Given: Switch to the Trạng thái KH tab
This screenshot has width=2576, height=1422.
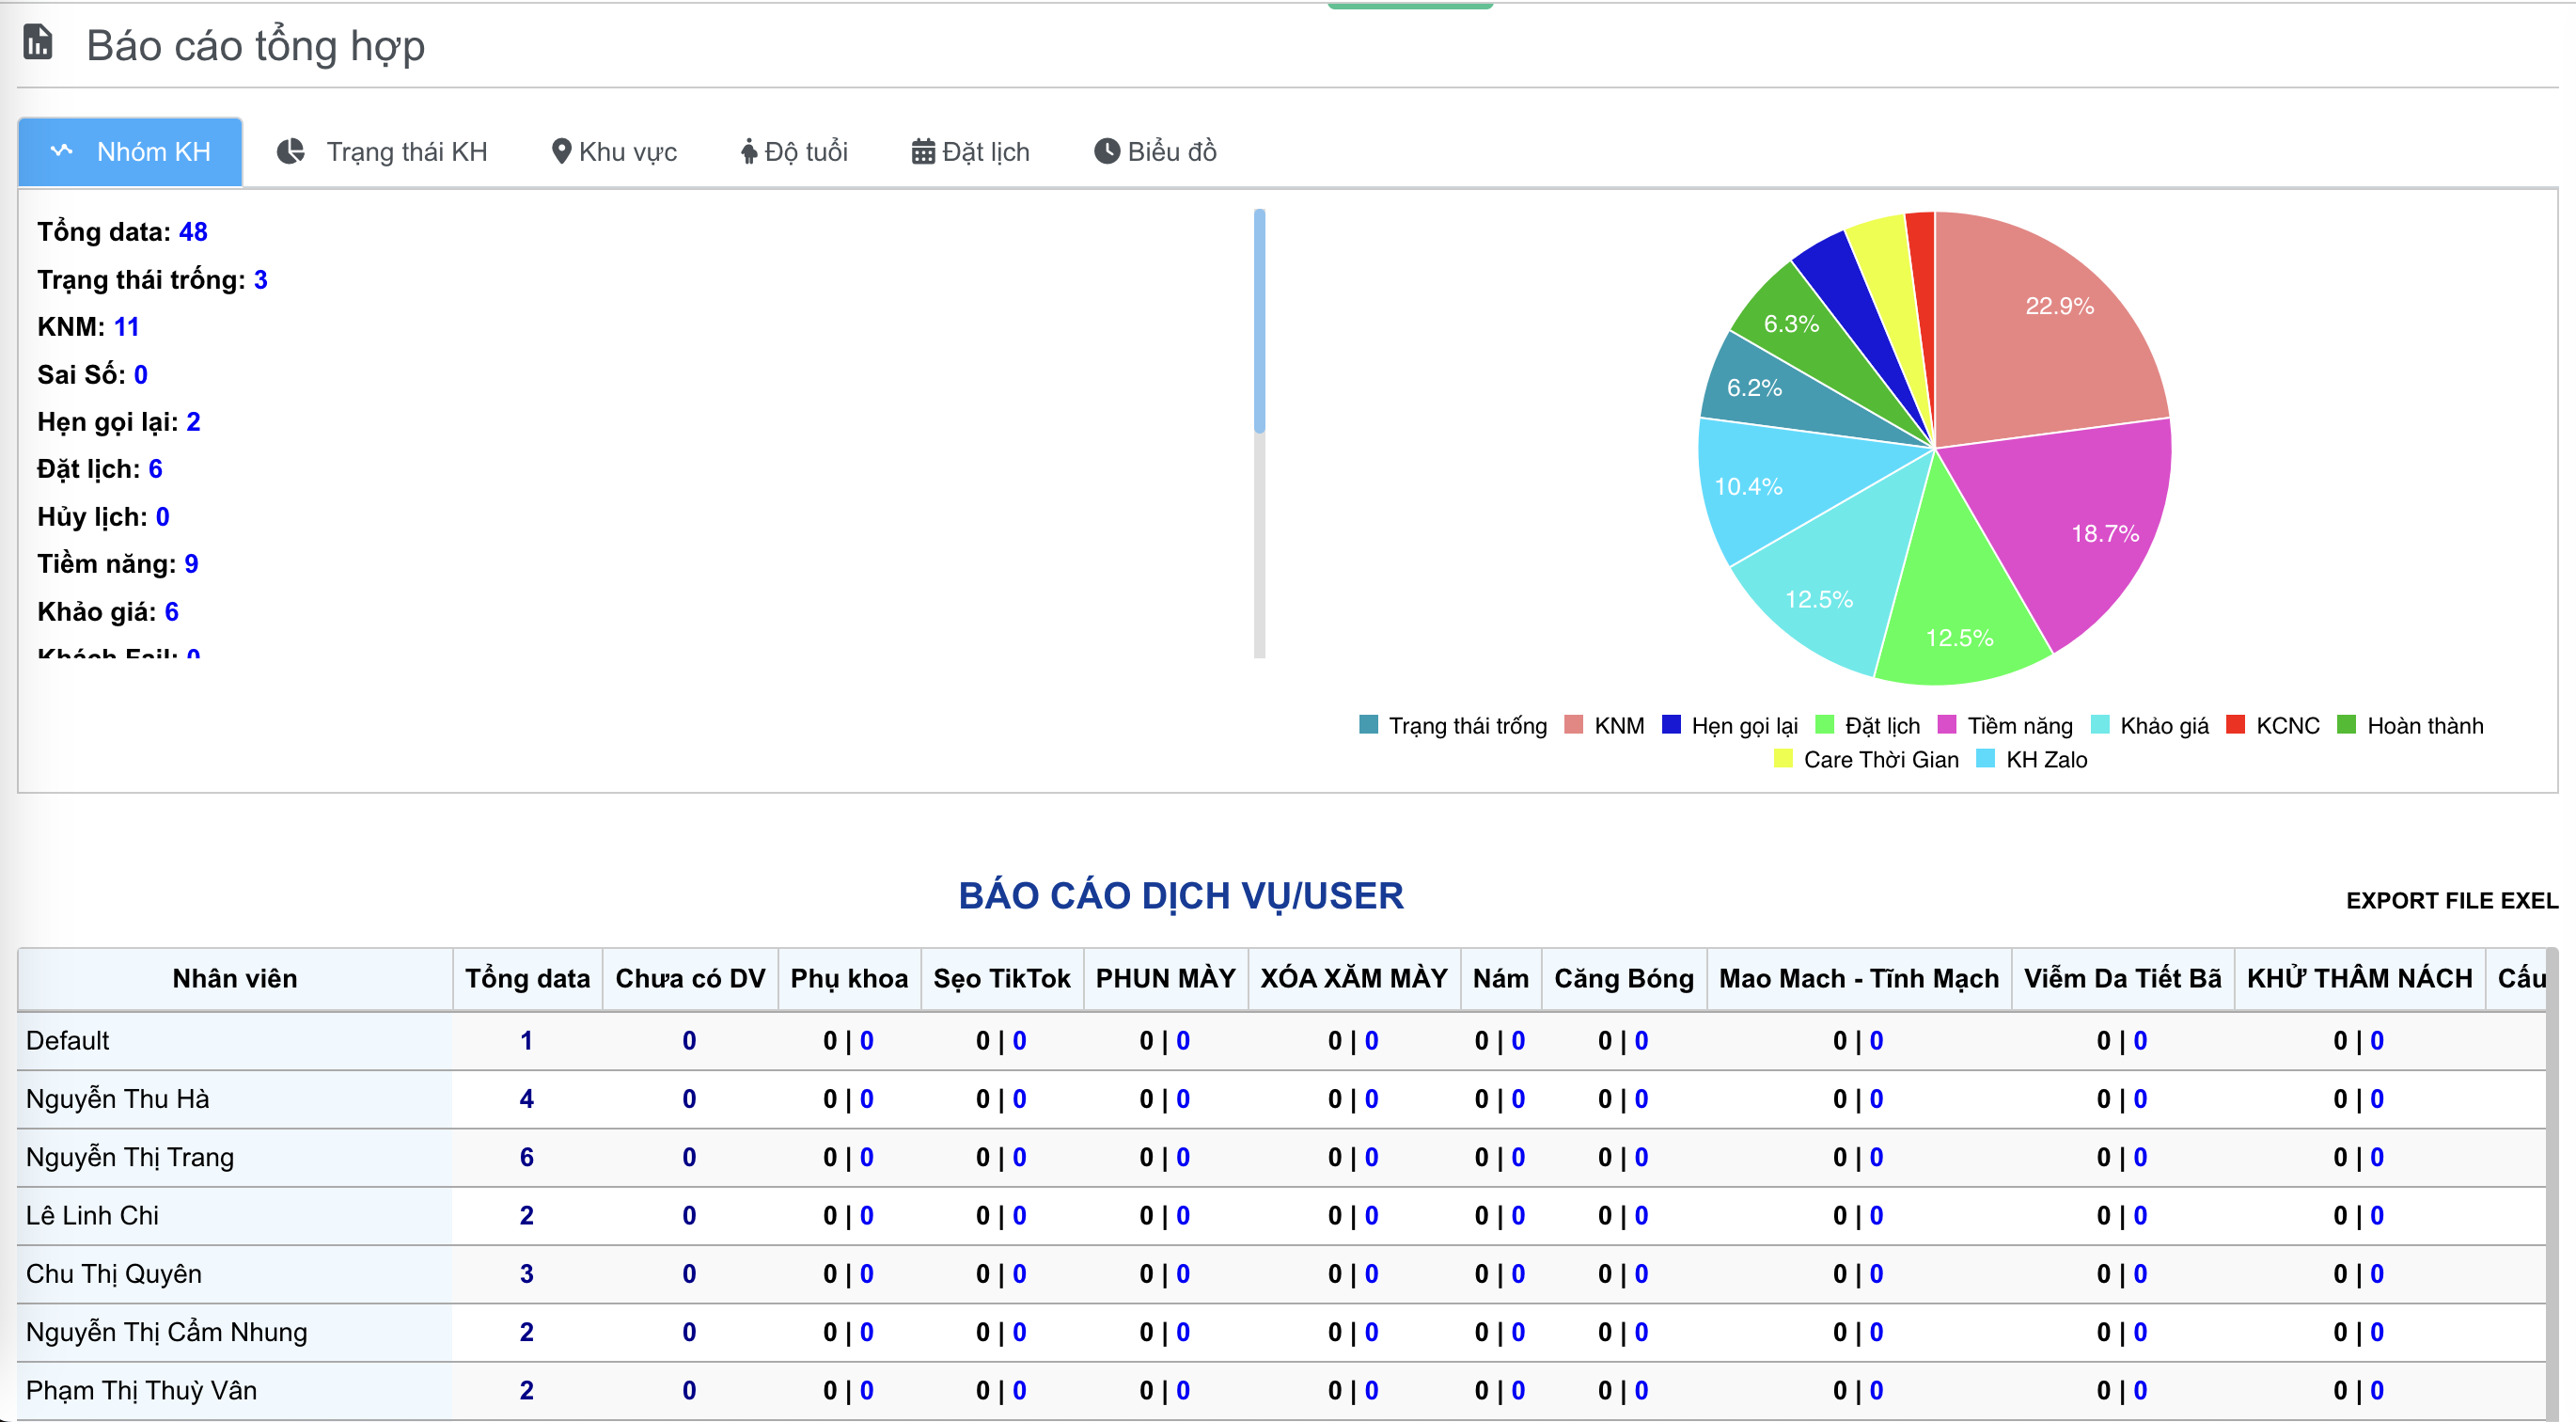Looking at the screenshot, I should tap(383, 152).
